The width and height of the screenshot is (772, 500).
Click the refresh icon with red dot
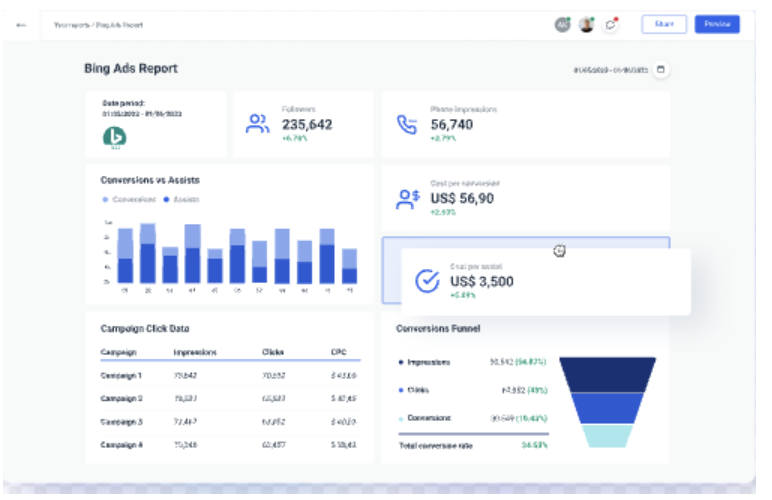[611, 25]
